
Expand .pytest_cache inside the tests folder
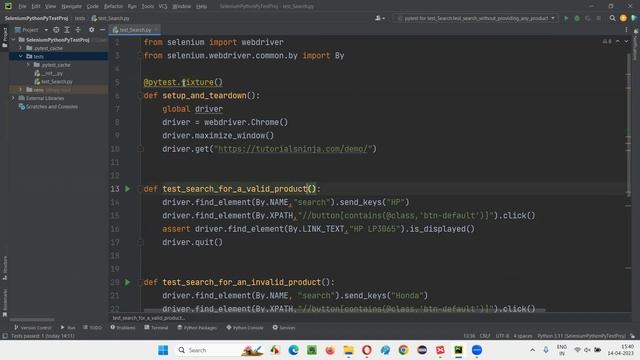[x=28, y=65]
